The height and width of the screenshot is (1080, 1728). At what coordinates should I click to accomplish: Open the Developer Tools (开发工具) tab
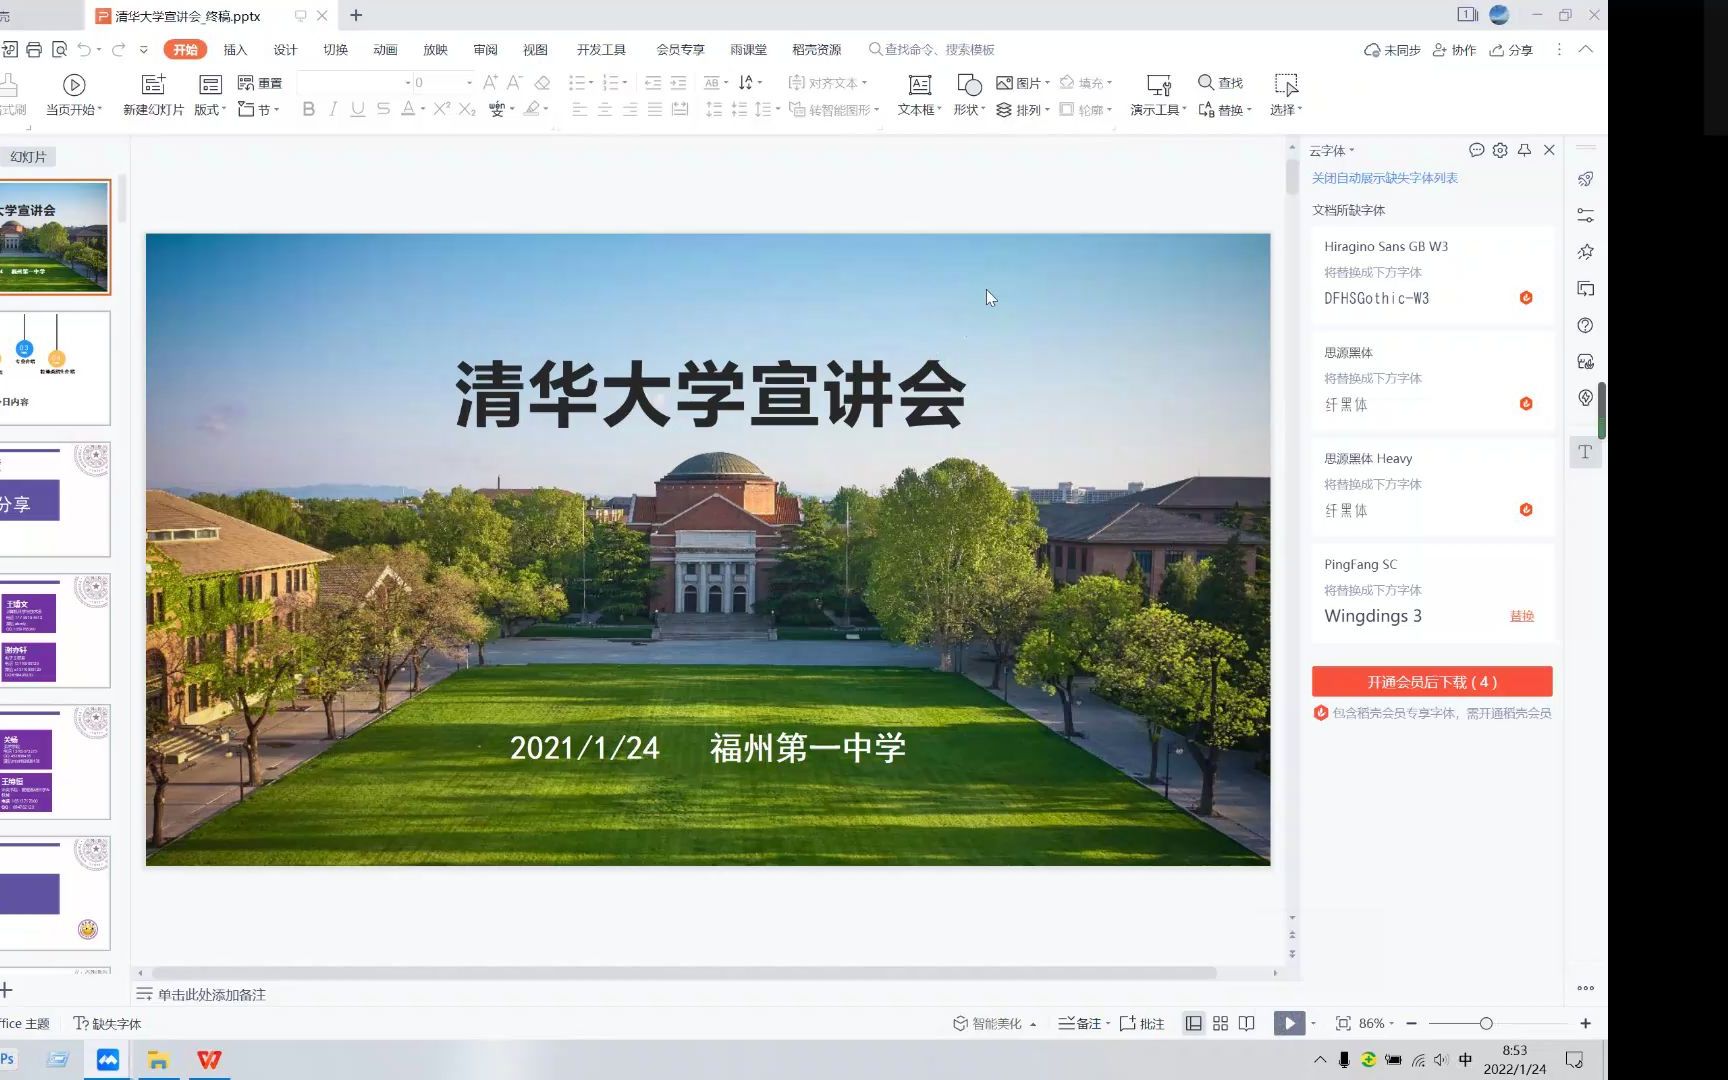click(601, 50)
